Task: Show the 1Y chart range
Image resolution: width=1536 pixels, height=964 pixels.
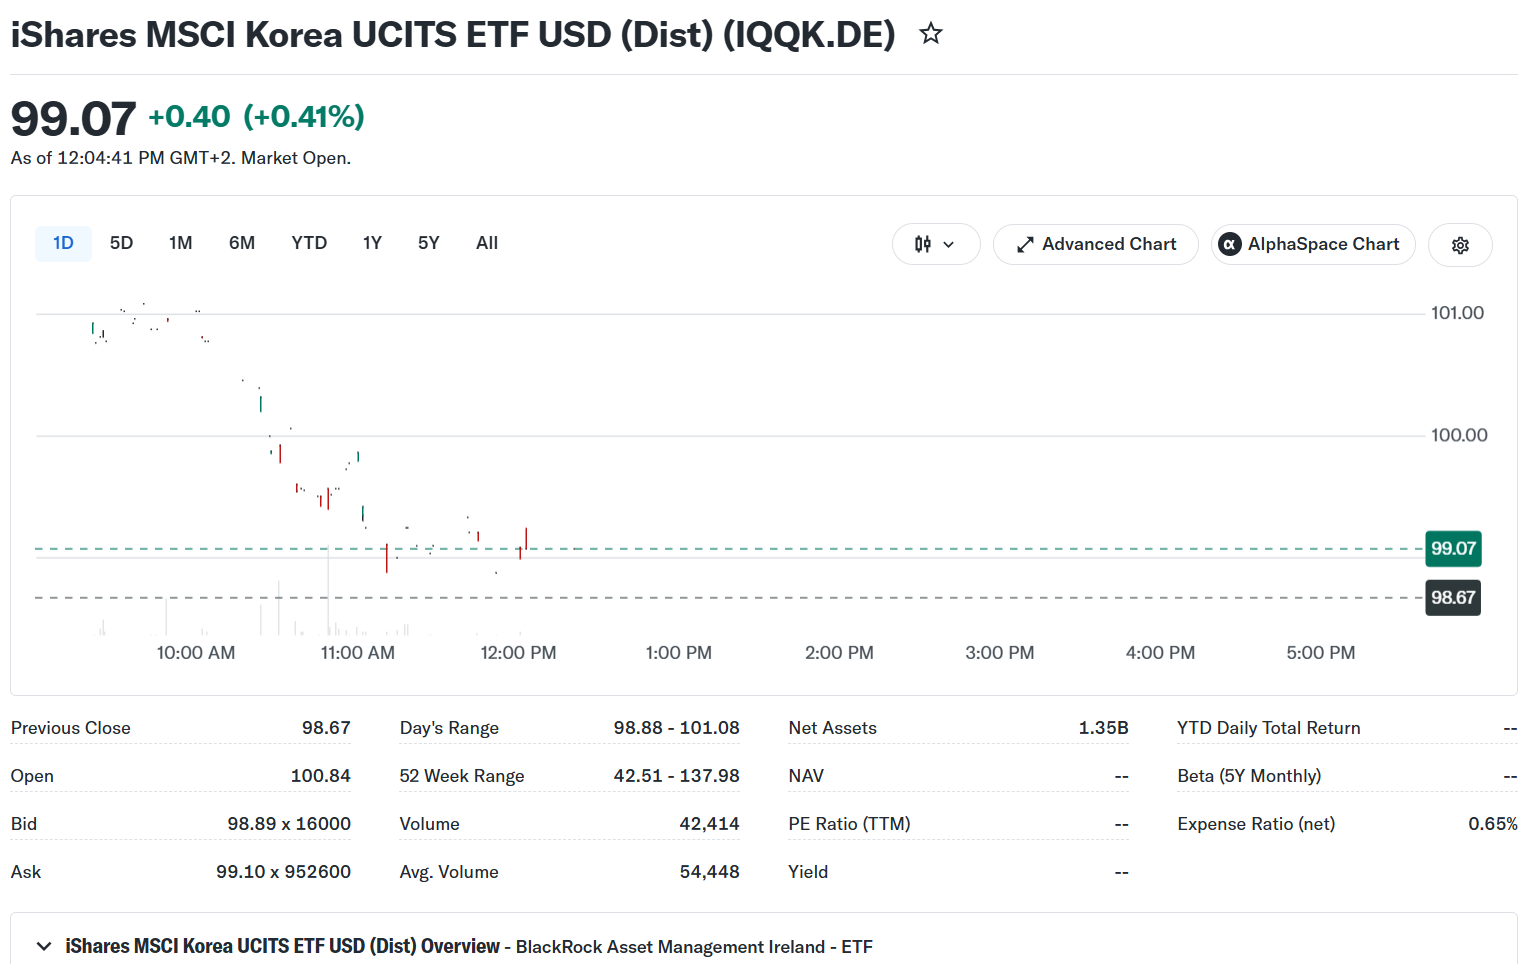Action: click(x=372, y=243)
